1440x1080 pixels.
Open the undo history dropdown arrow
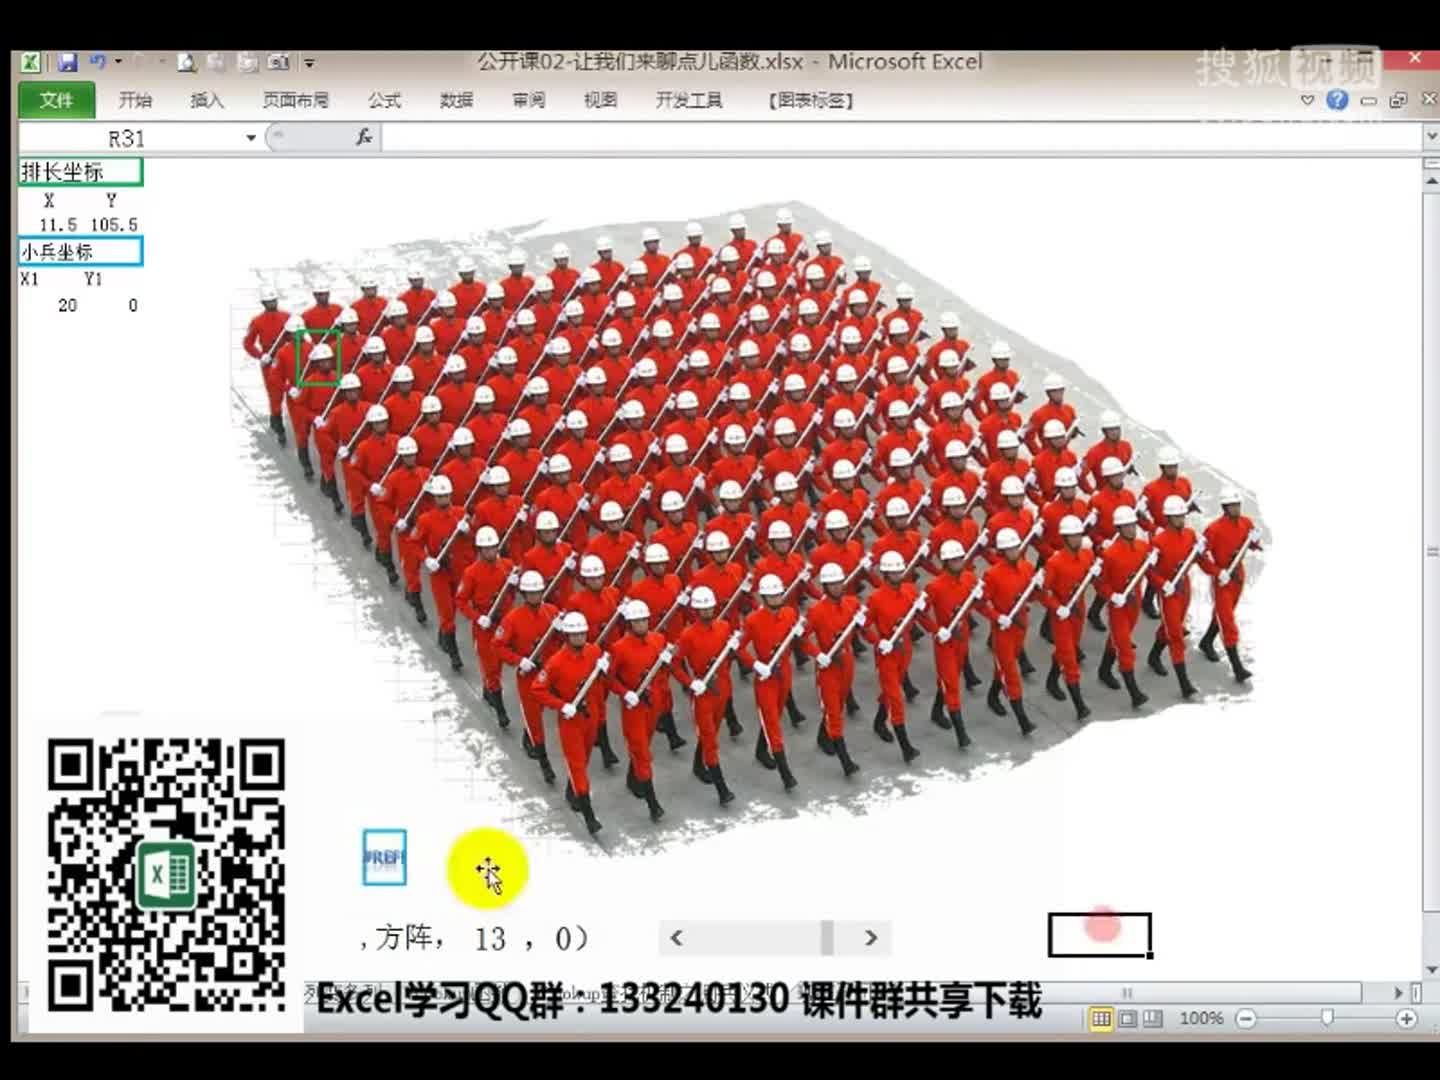click(x=118, y=62)
